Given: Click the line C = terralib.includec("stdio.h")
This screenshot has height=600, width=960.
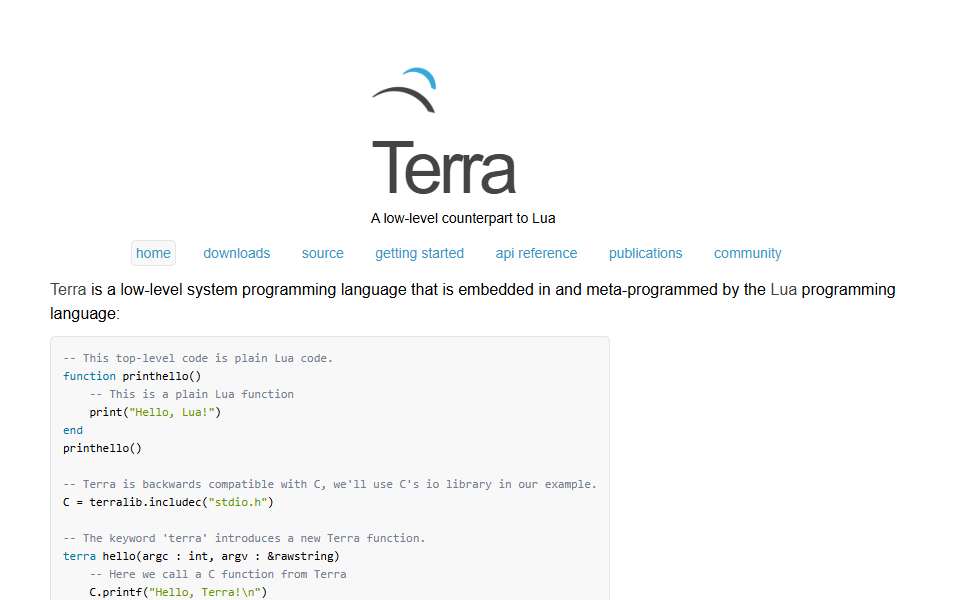Looking at the screenshot, I should click(x=168, y=502).
